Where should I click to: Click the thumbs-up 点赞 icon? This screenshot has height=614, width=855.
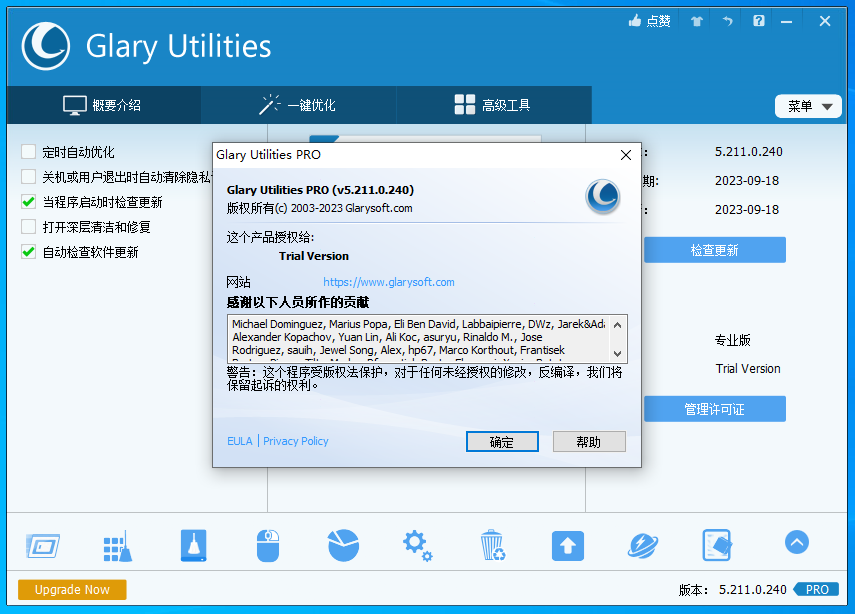tap(649, 21)
